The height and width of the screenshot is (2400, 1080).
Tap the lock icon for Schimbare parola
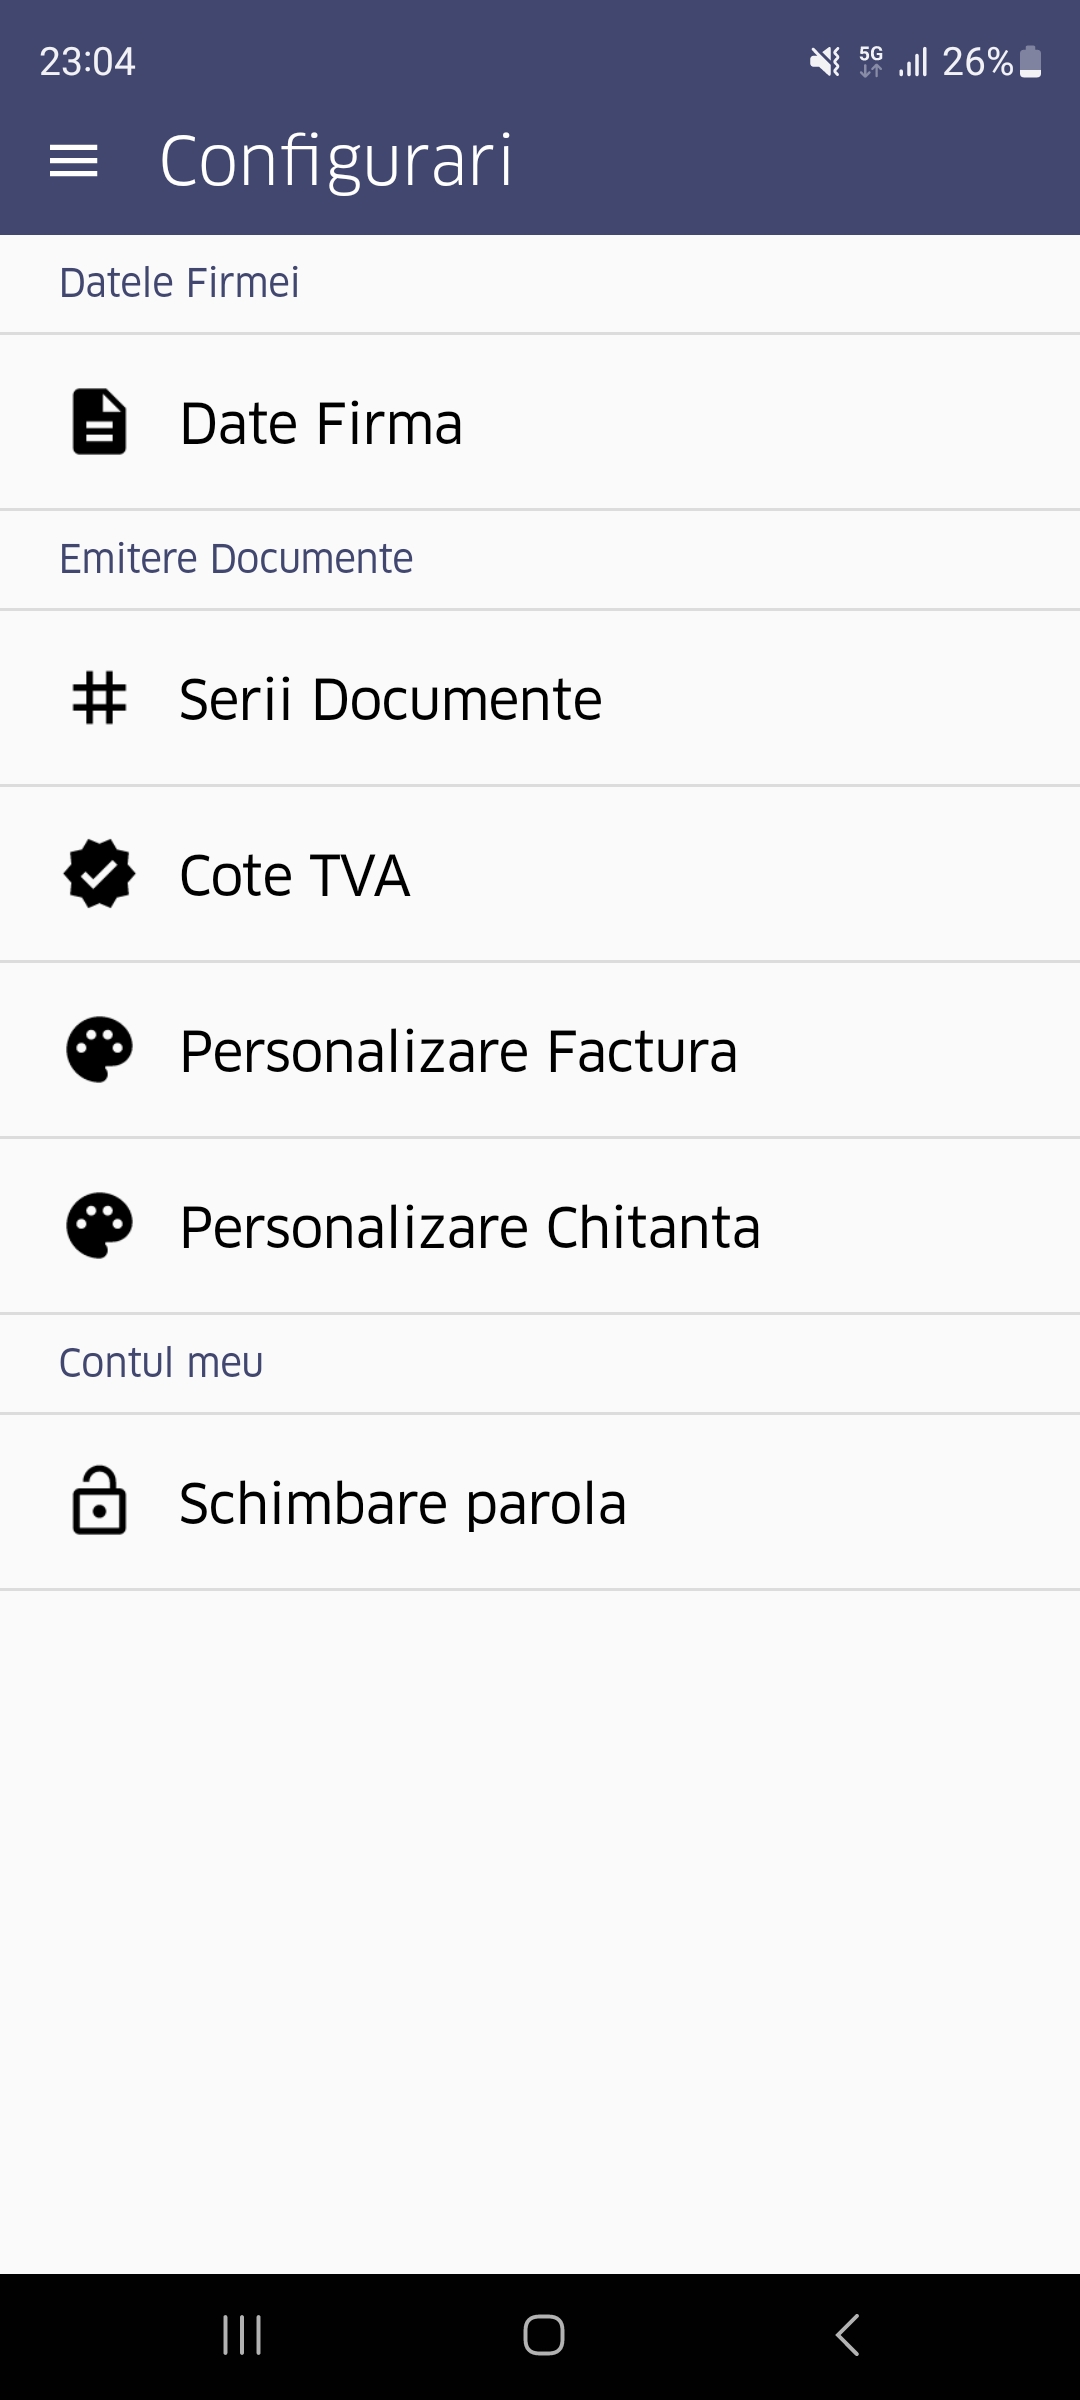coord(99,1501)
